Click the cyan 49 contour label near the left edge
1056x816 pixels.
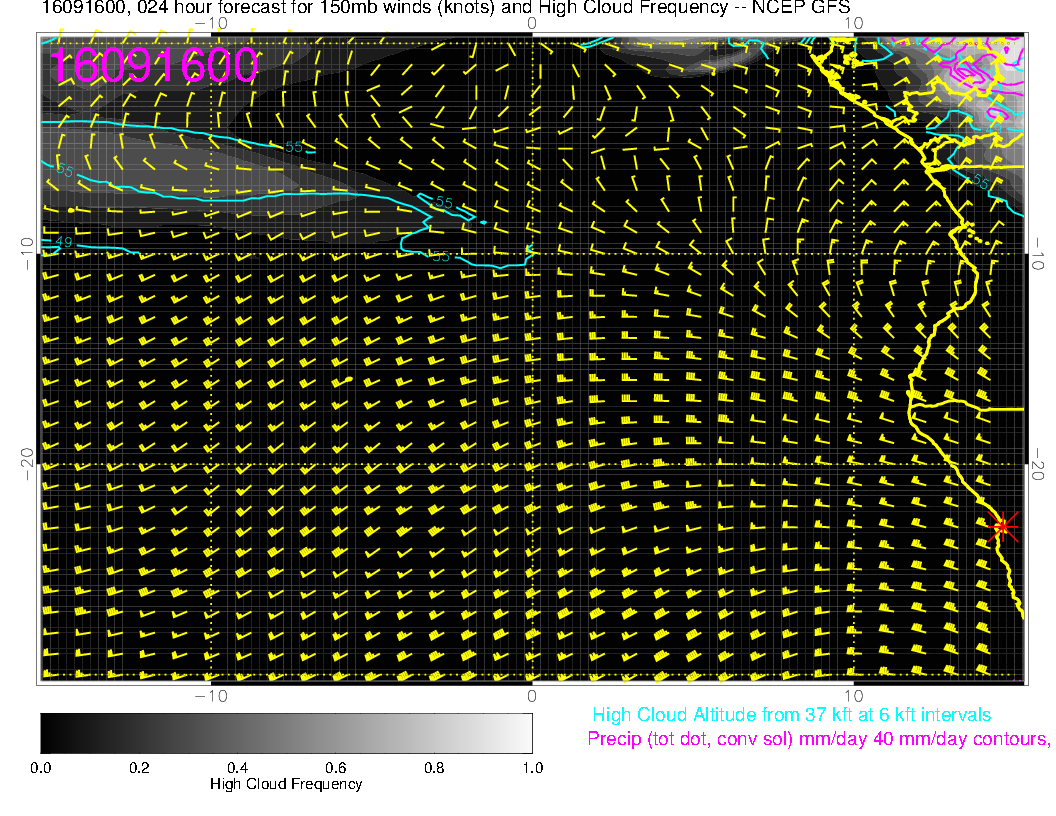point(62,242)
